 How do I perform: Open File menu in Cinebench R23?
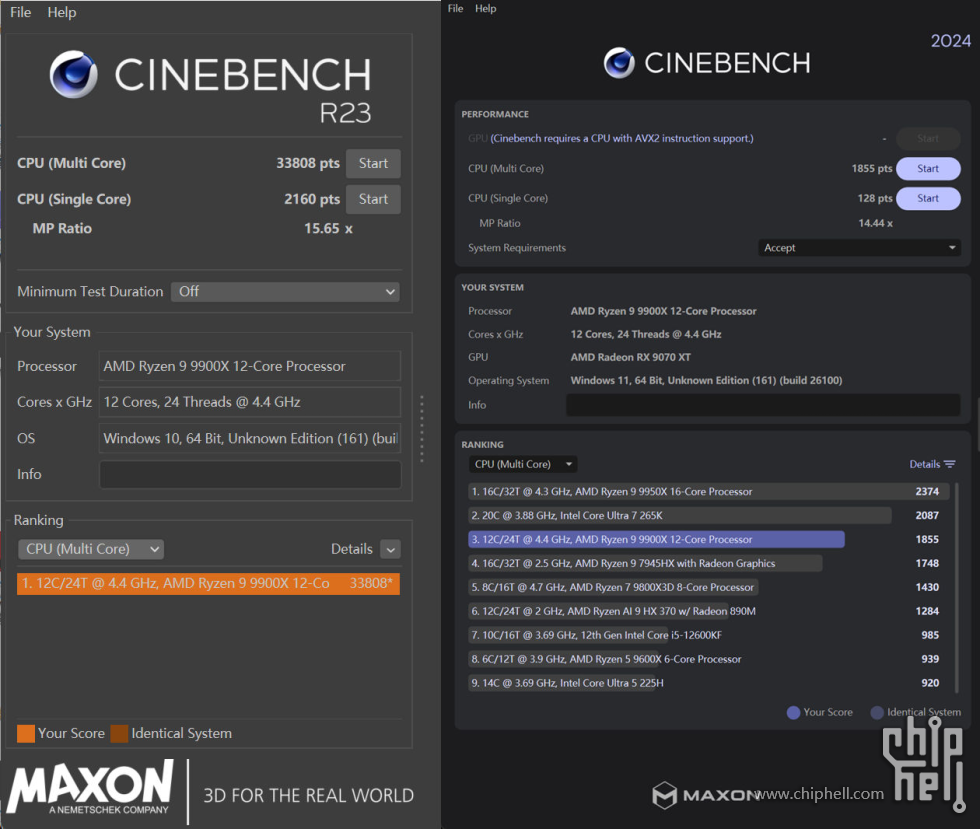click(21, 12)
